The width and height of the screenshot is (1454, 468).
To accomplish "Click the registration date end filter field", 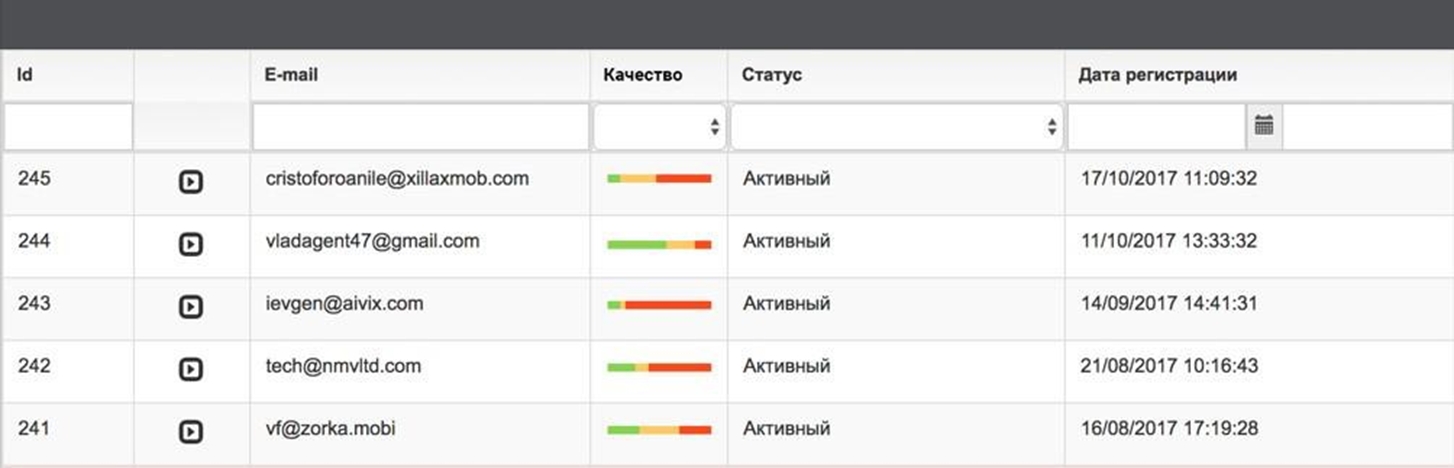I will (1367, 127).
